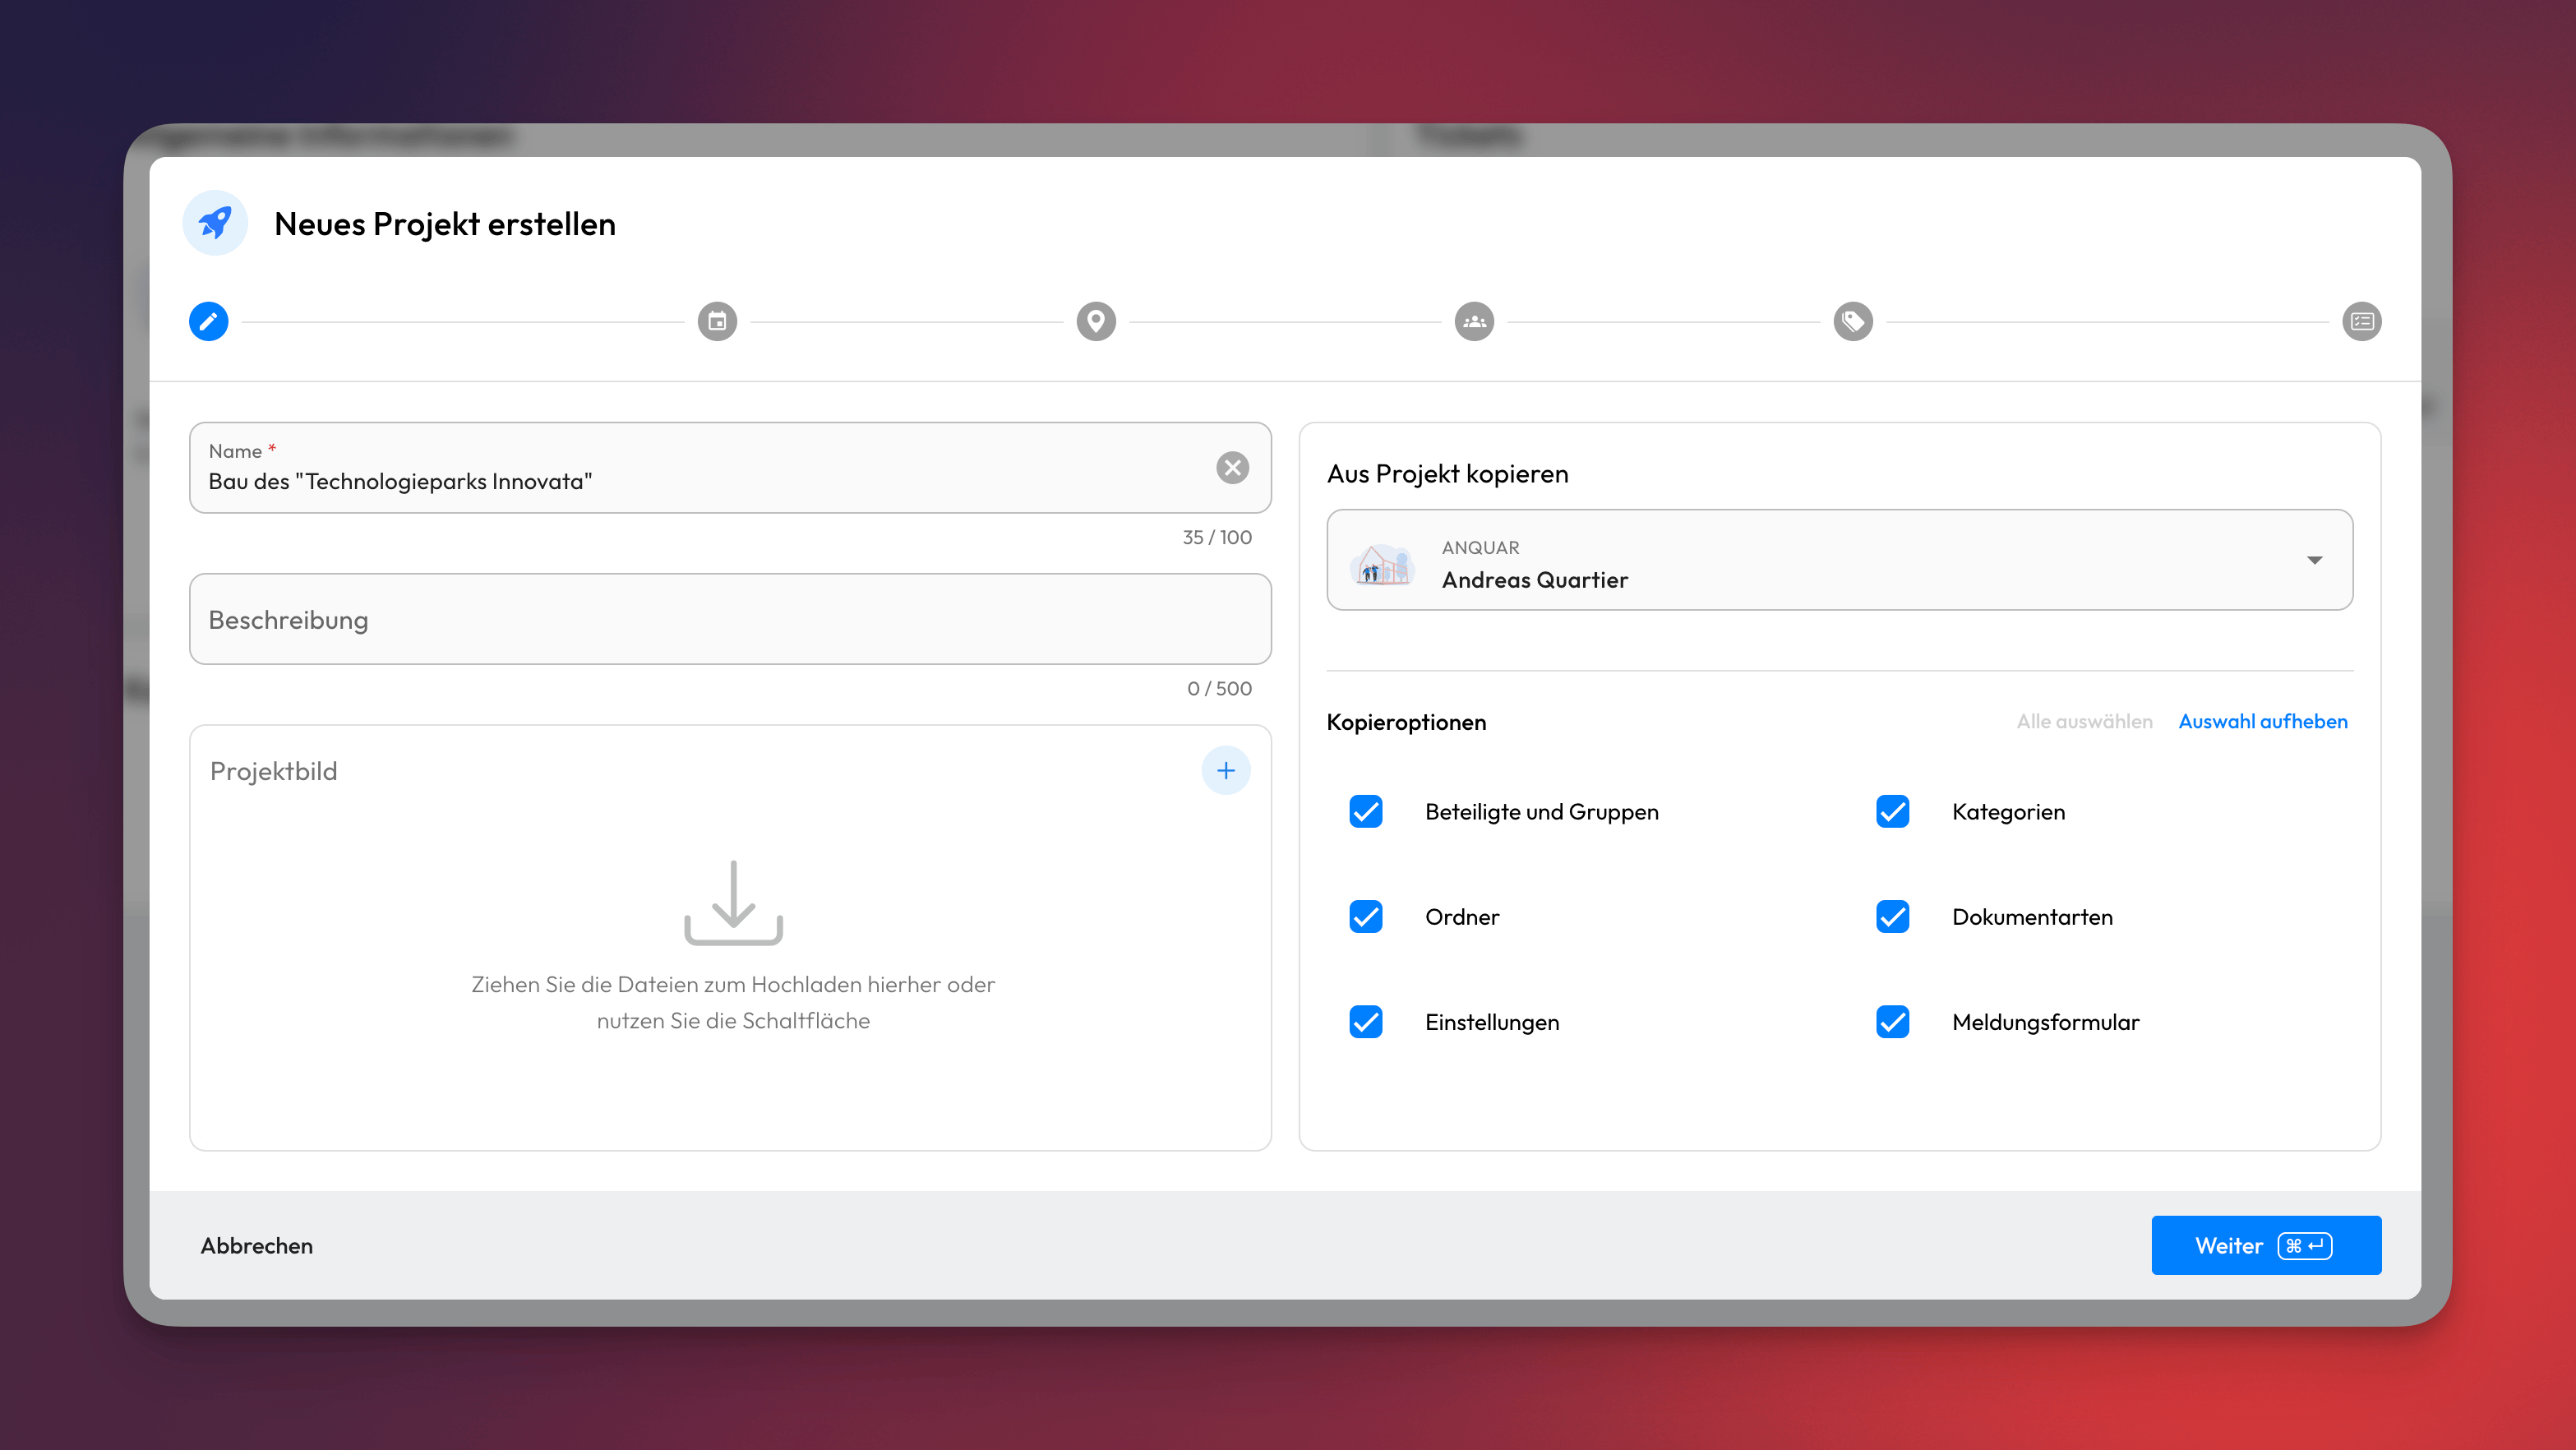2576x1450 pixels.
Task: Uncheck Beteiligte und Gruppen checkbox
Action: [1365, 811]
